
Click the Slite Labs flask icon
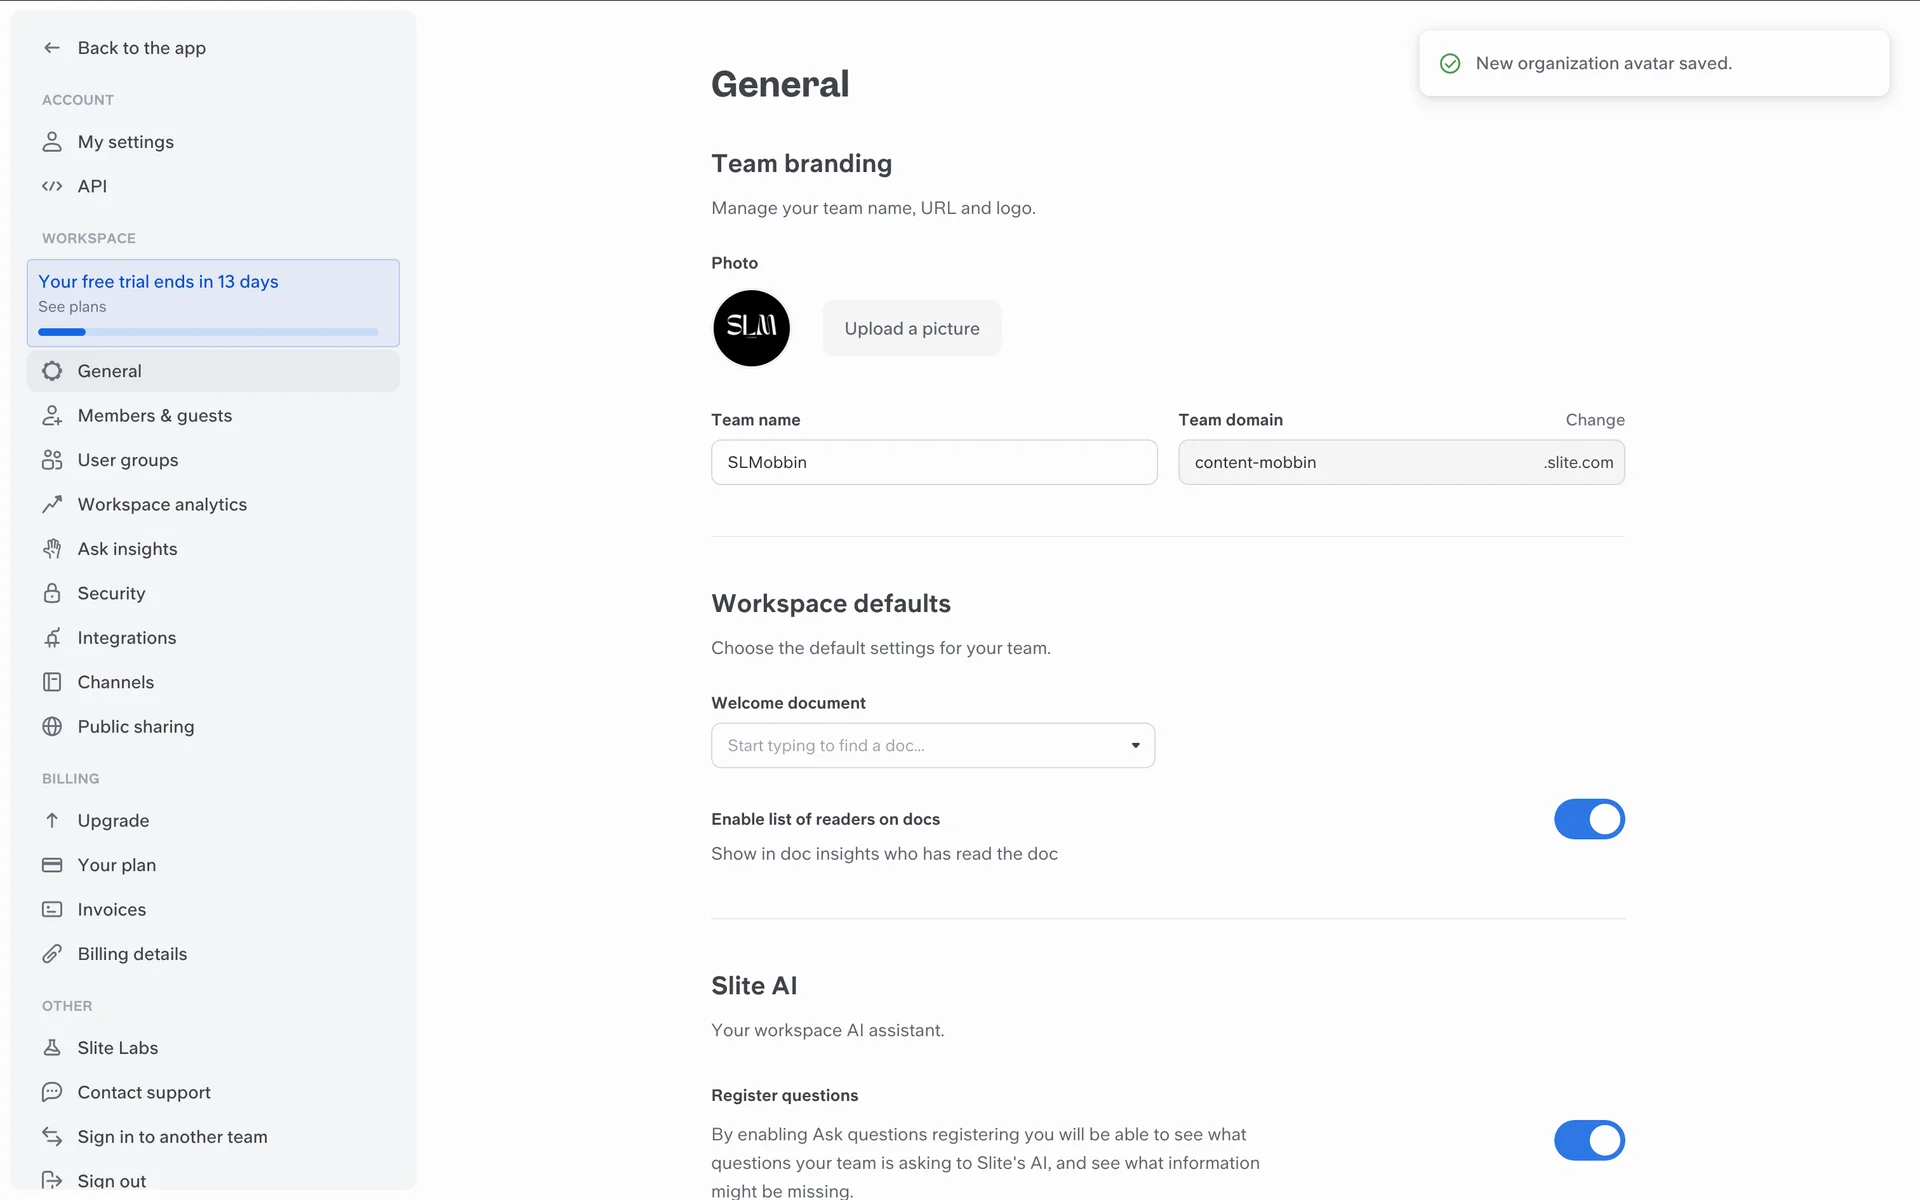tap(52, 1048)
